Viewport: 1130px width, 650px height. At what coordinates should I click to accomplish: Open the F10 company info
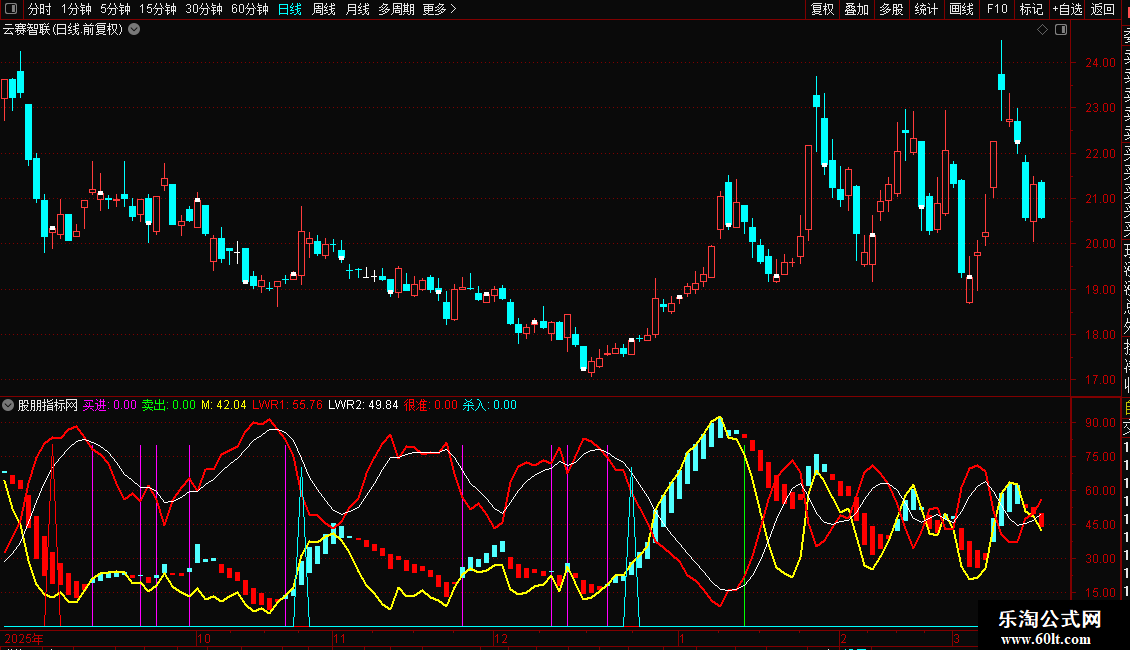pos(997,9)
